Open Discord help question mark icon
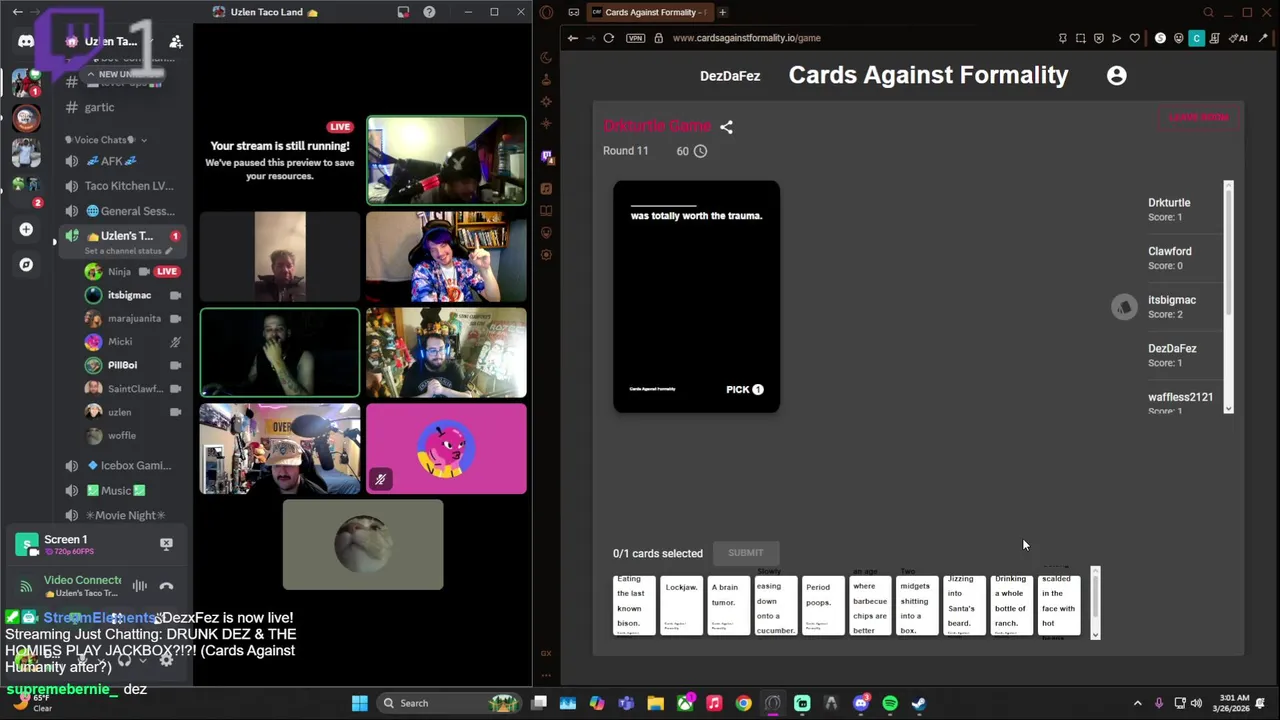 click(x=429, y=12)
